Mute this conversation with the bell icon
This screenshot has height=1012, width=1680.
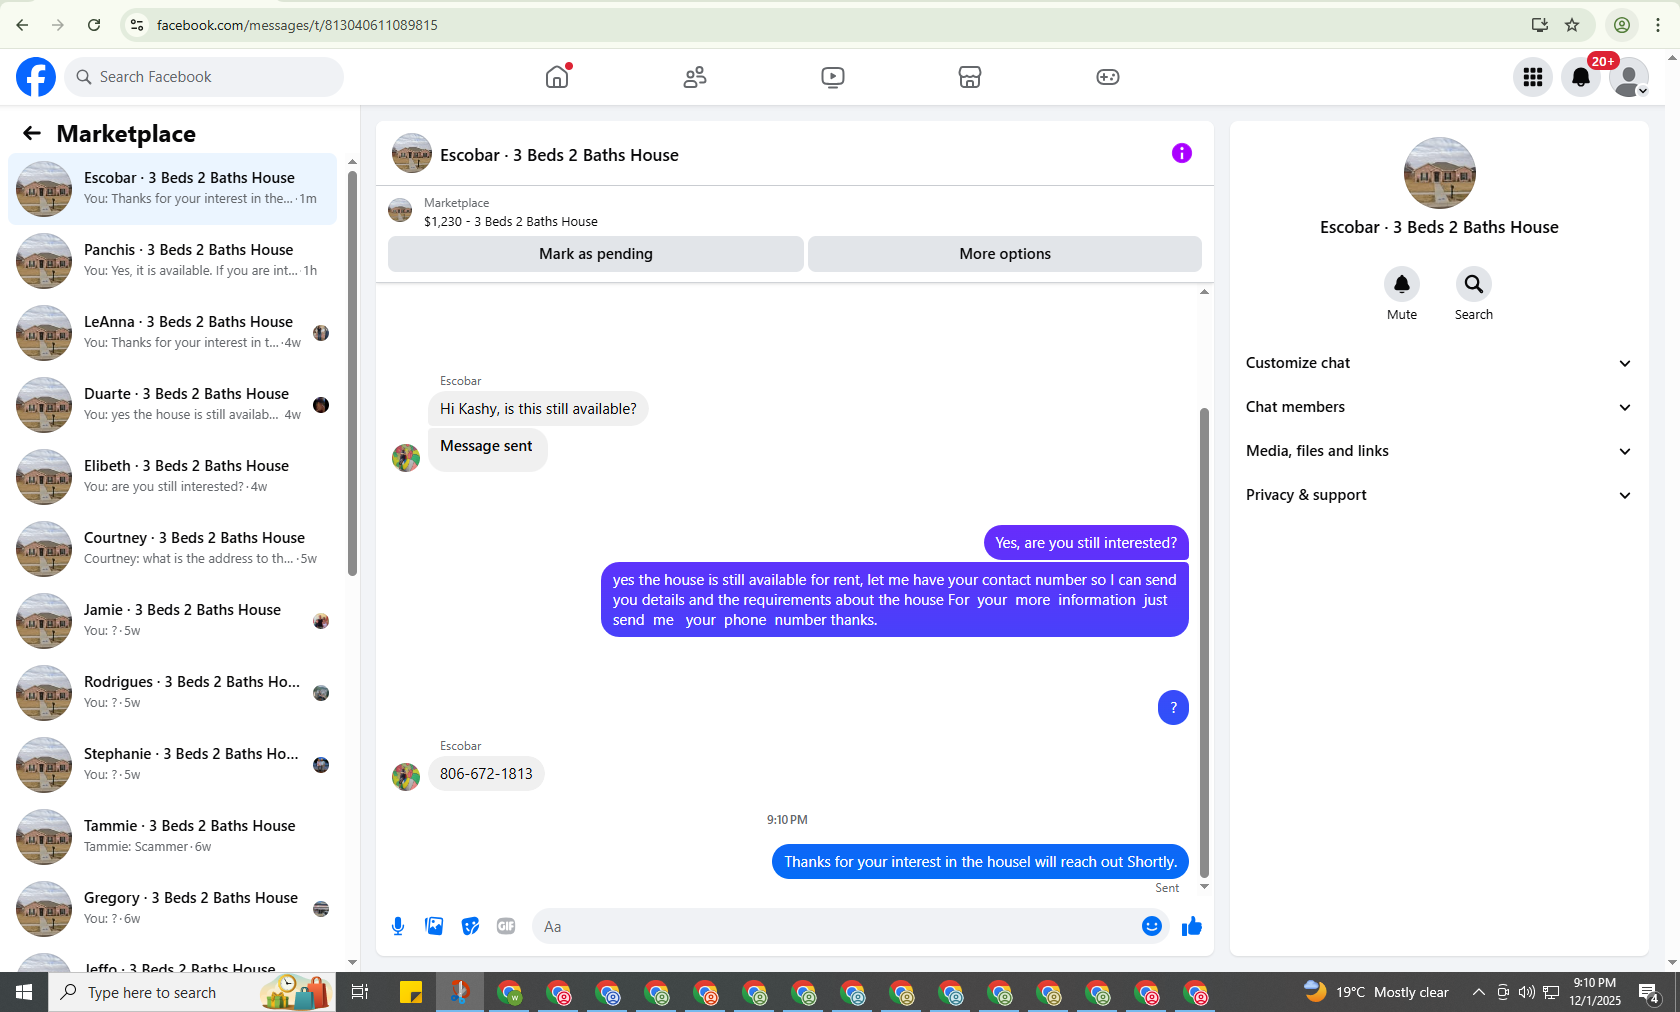coord(1402,285)
